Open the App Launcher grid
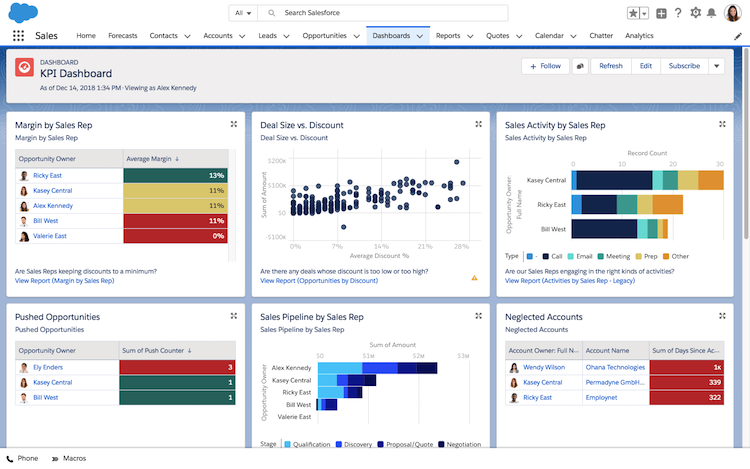Viewport: 750px width, 469px height. tap(18, 36)
